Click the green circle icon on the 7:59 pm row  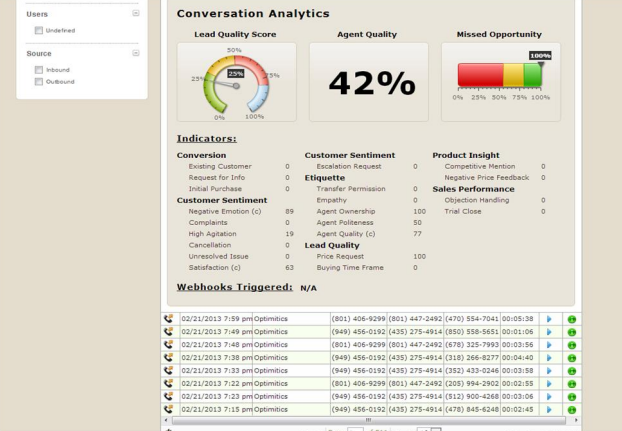(572, 319)
